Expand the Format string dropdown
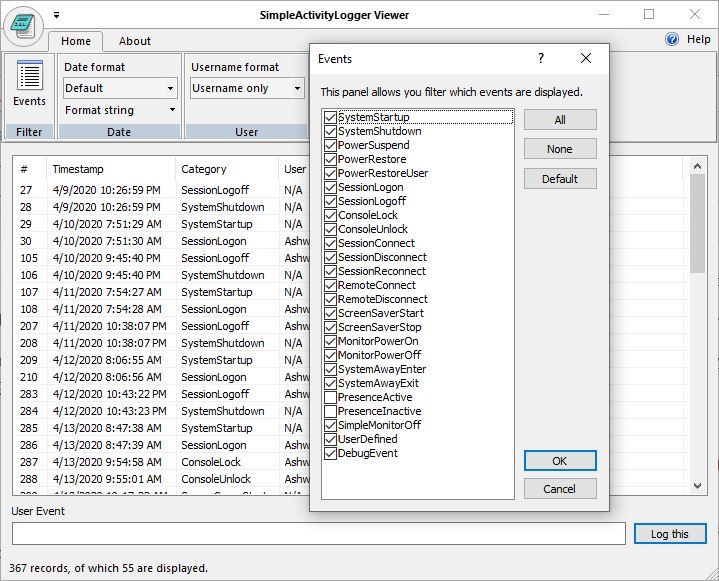Viewport: 719px width, 581px height. (119, 110)
